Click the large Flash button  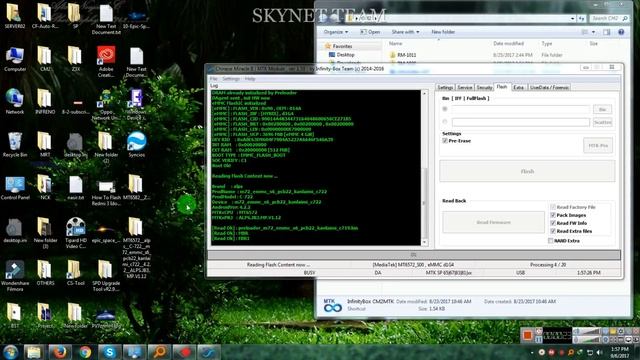click(x=527, y=171)
